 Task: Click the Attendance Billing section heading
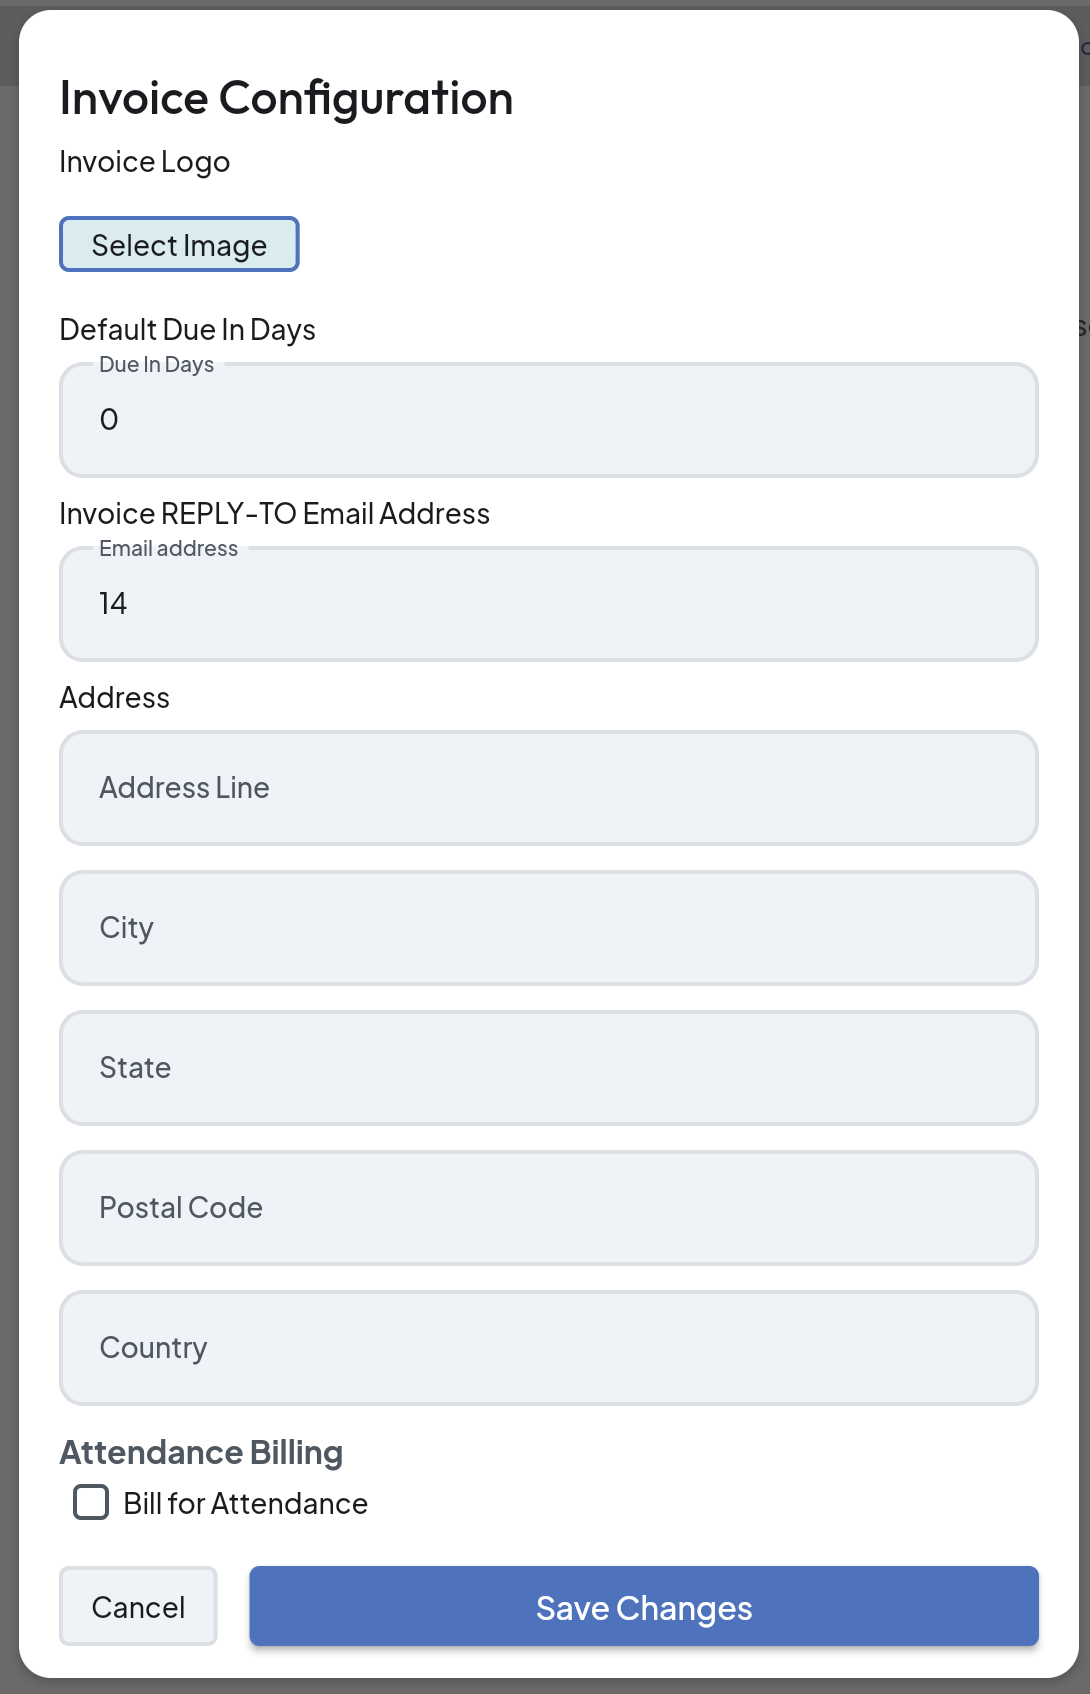click(x=201, y=1452)
